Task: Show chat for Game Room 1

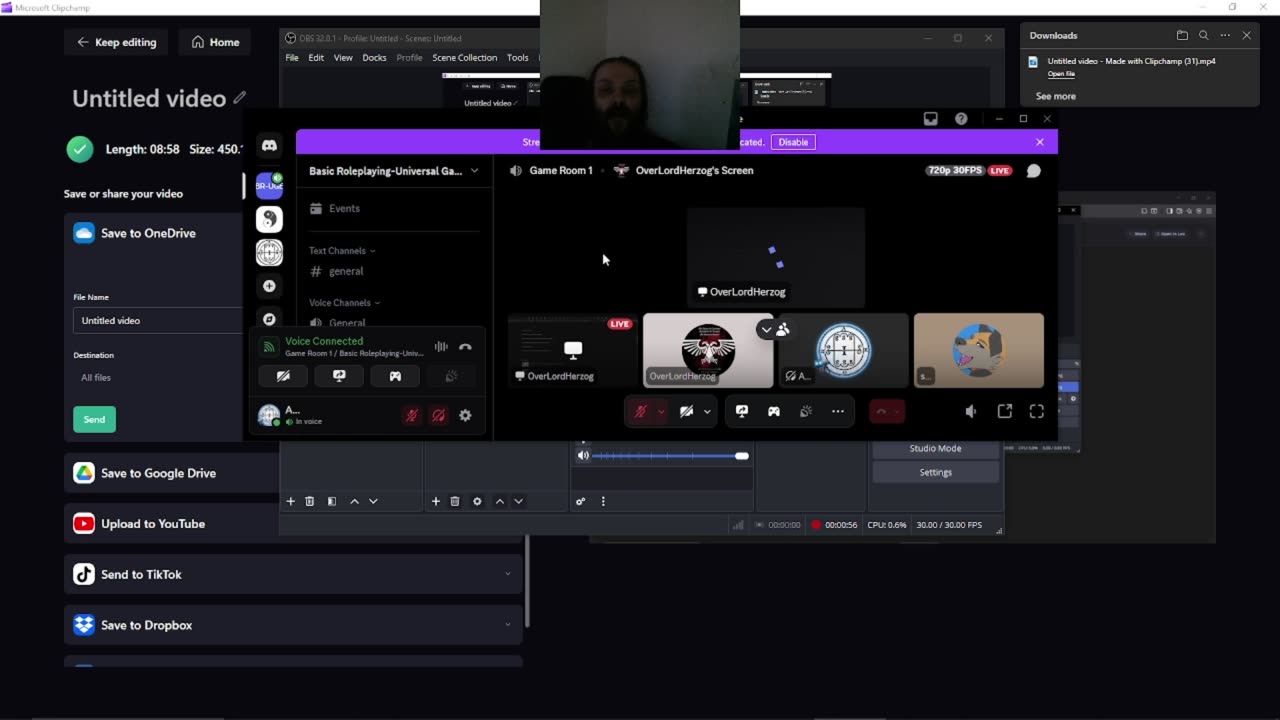Action: click(1034, 171)
